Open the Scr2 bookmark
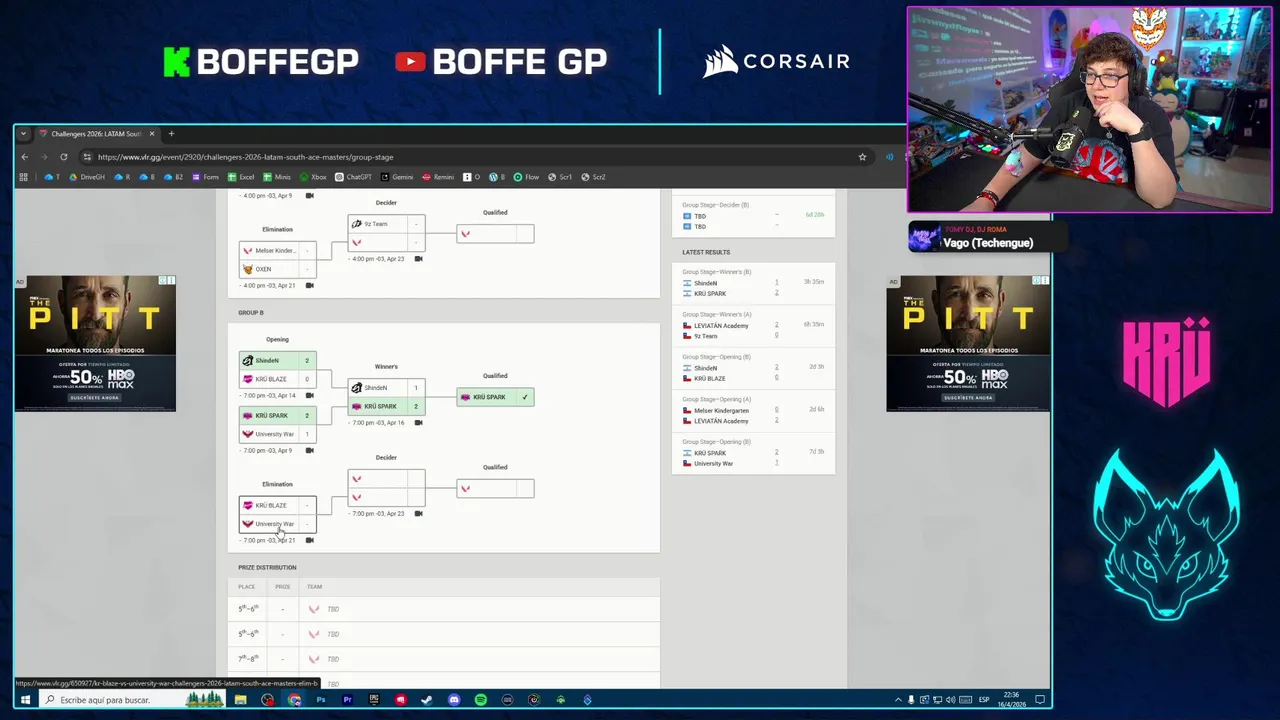This screenshot has height=720, width=1280. click(593, 177)
